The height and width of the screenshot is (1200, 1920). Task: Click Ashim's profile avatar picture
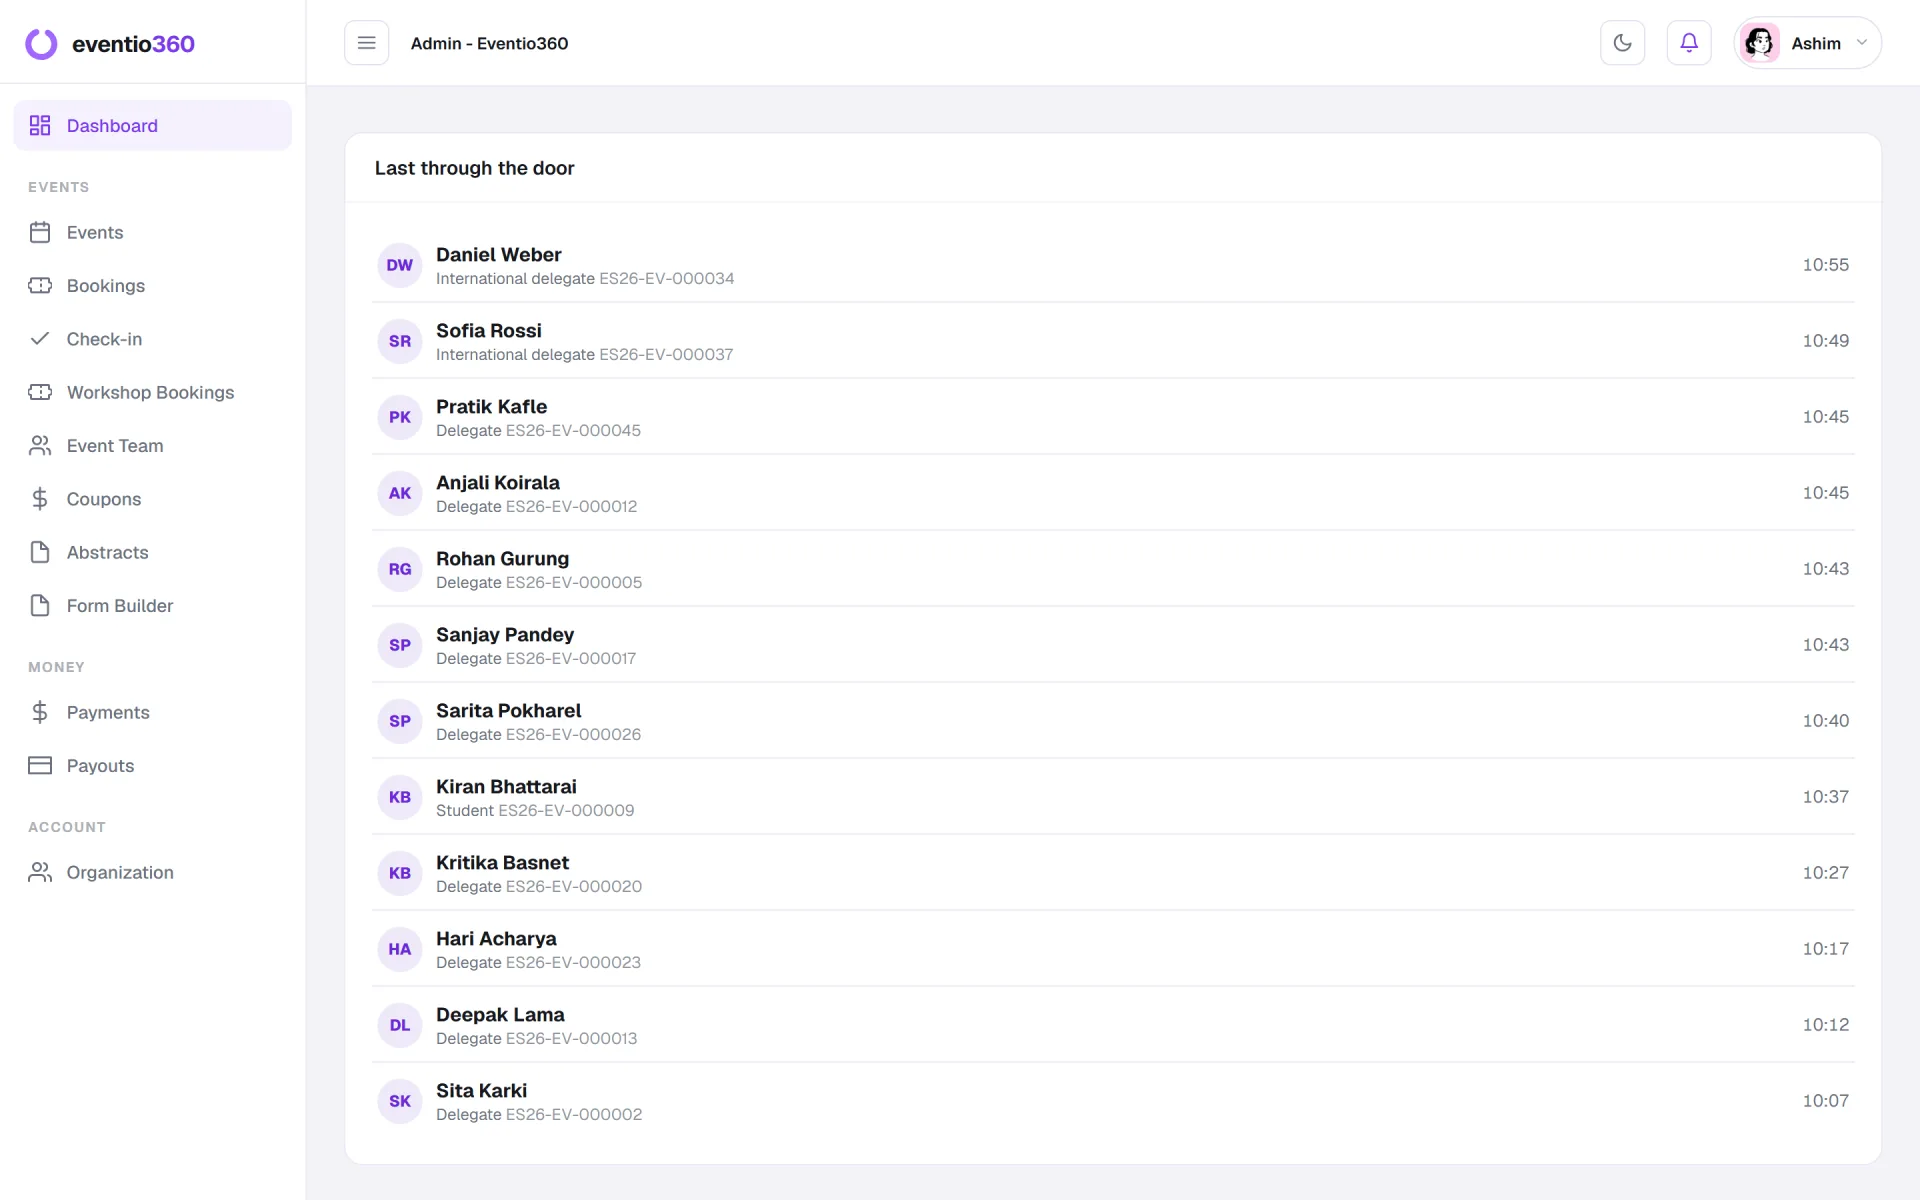(x=1759, y=43)
